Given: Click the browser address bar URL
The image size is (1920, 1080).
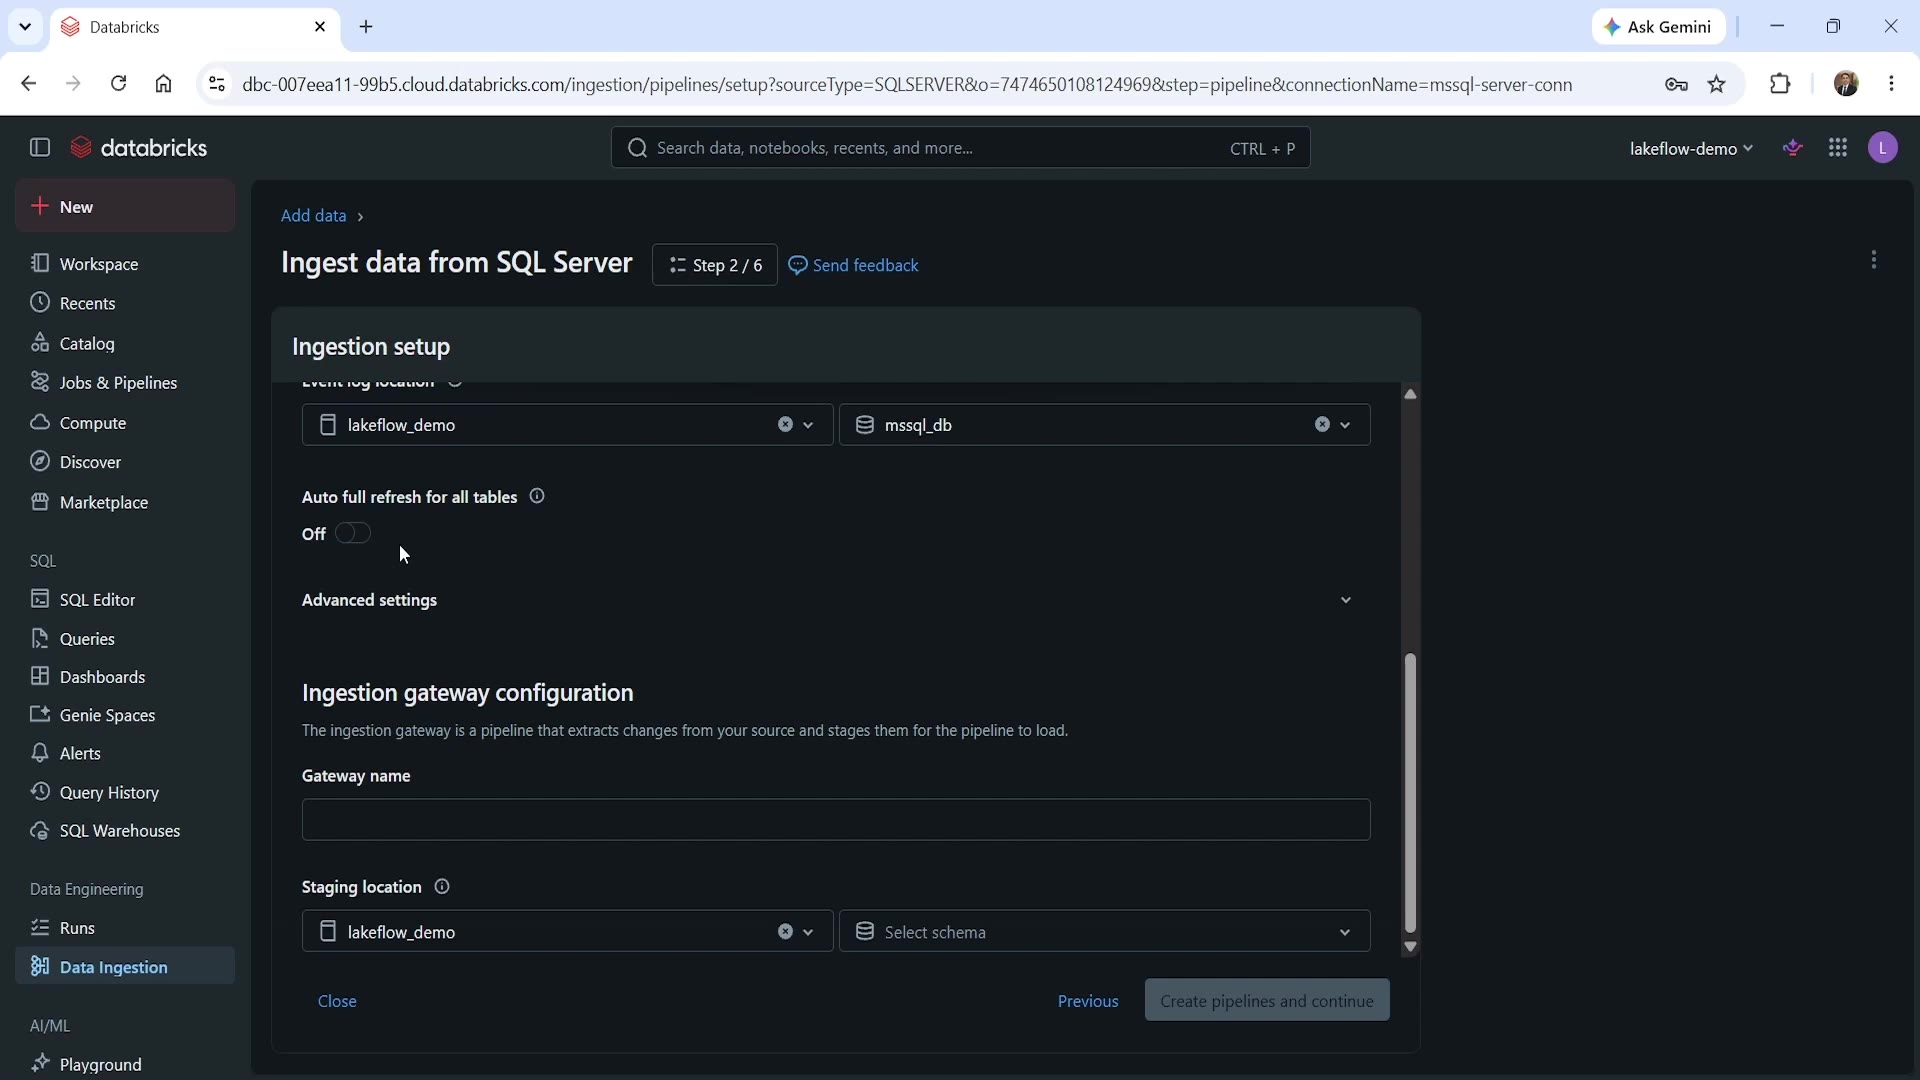Looking at the screenshot, I should click(907, 84).
